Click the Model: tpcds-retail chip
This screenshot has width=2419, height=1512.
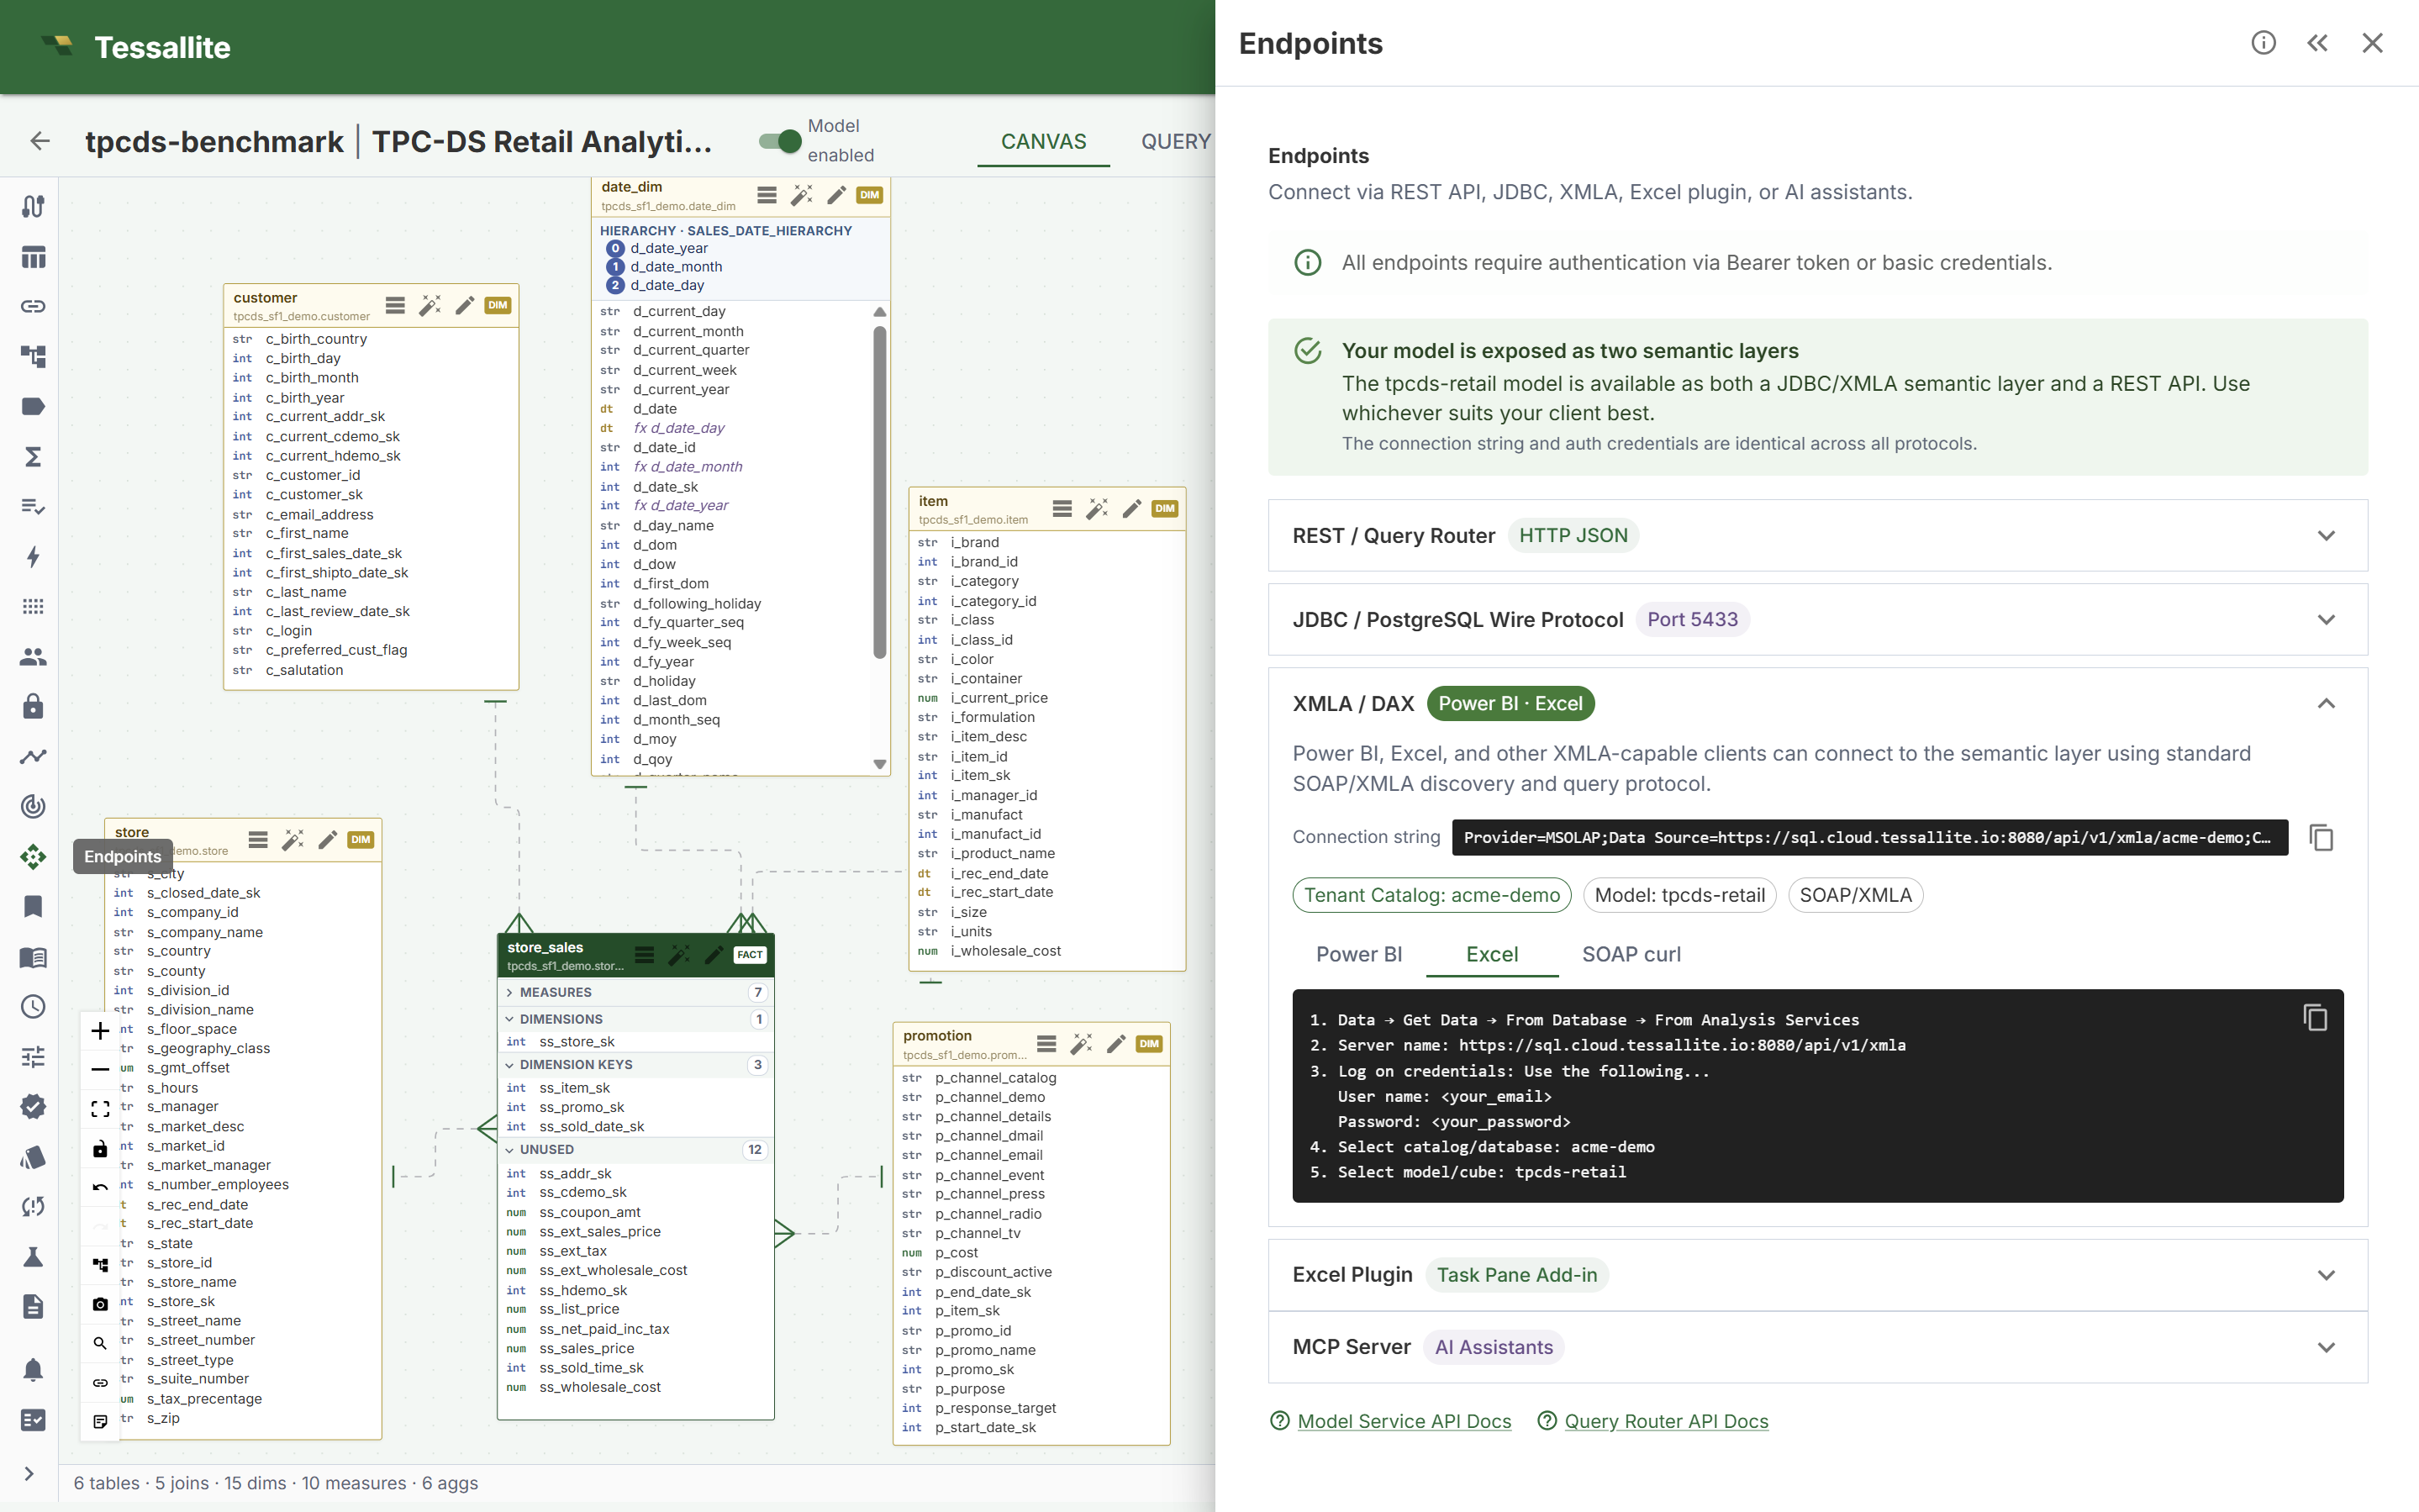coord(1679,895)
